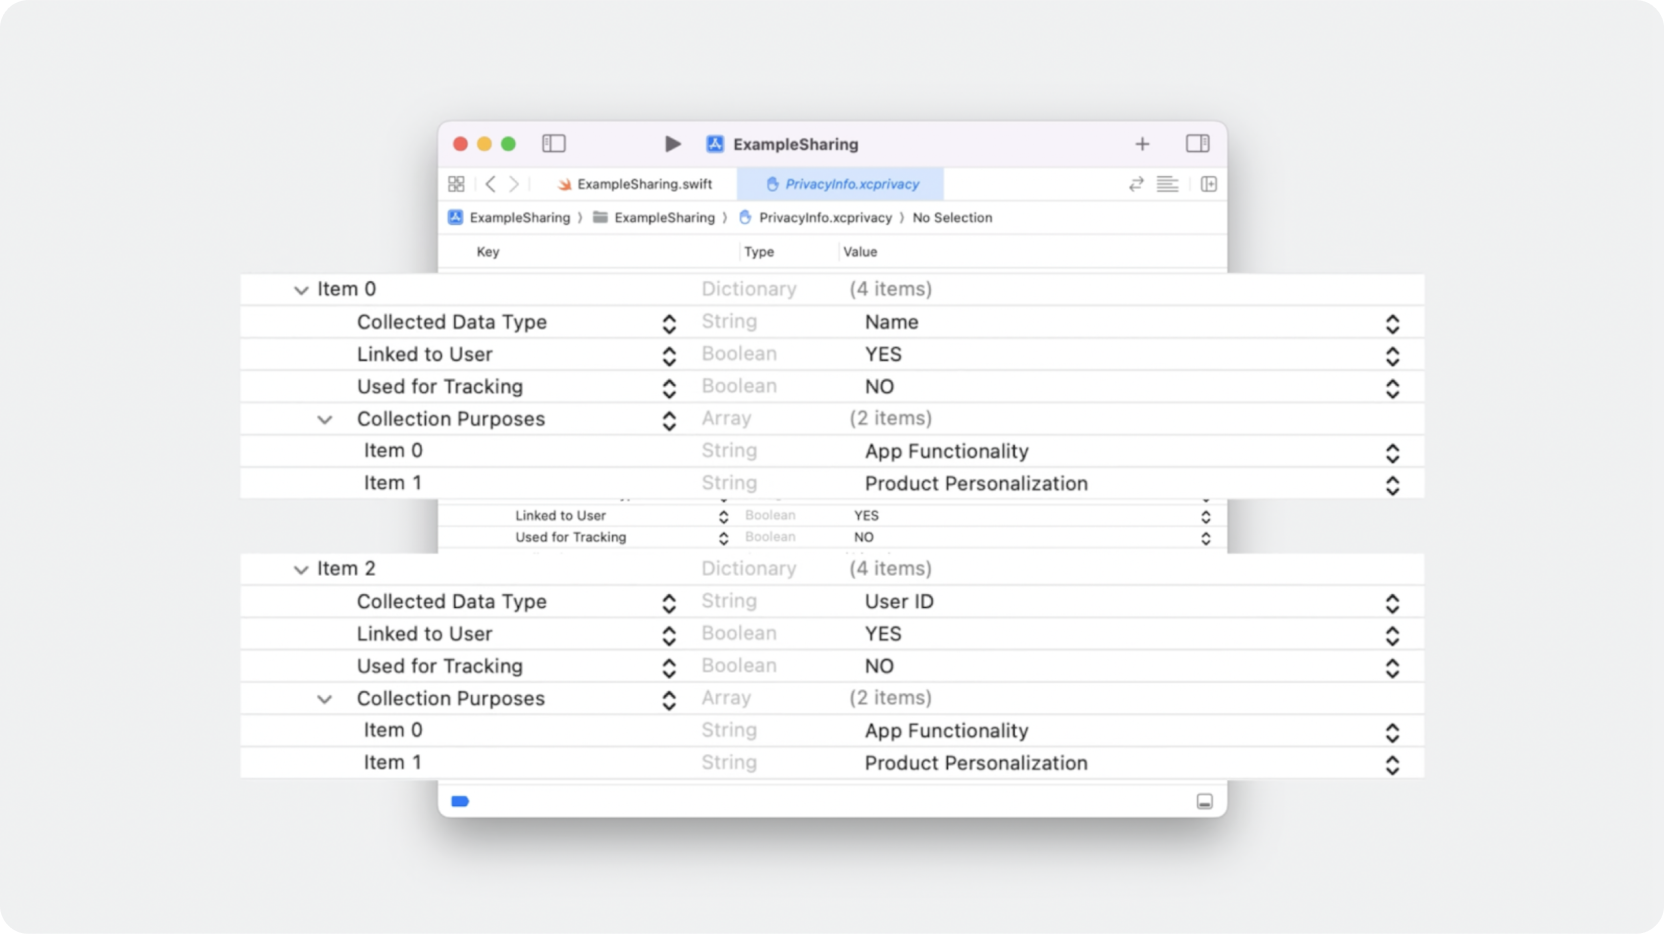Collapse Collection Purposes under Item 0
The image size is (1664, 934).
coord(325,419)
